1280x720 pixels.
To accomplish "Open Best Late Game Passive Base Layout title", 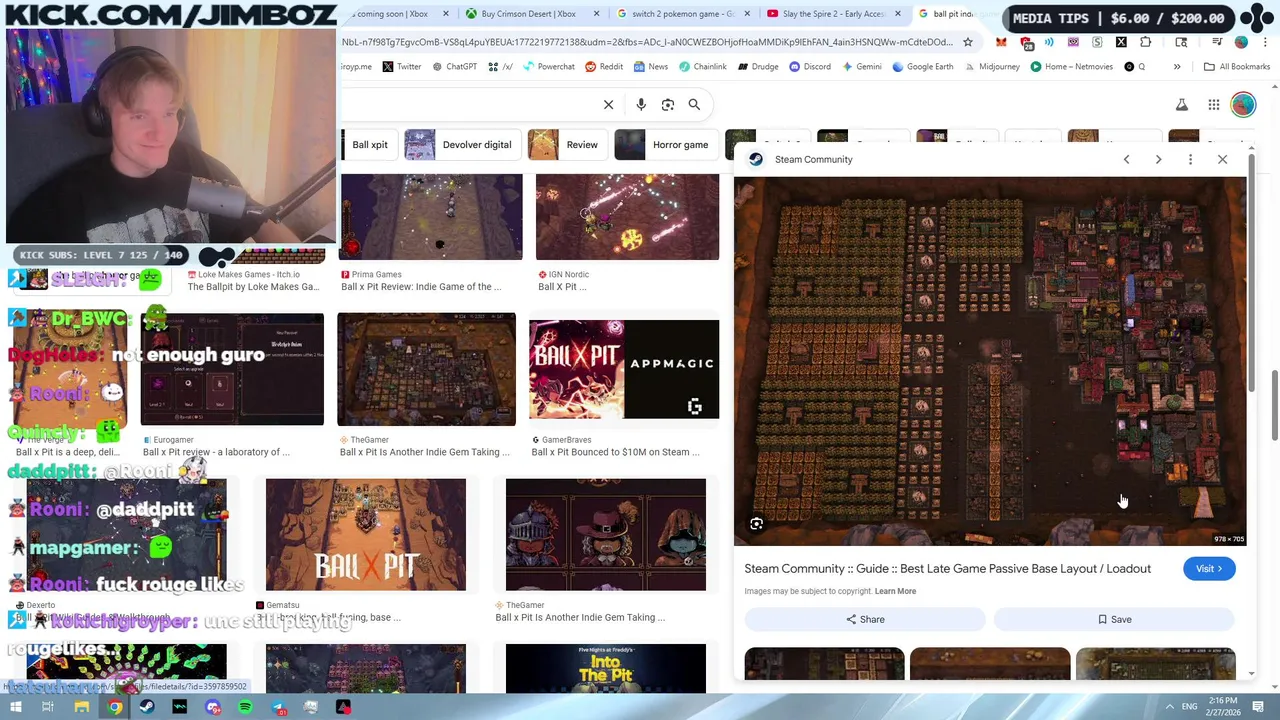I will 947,569.
